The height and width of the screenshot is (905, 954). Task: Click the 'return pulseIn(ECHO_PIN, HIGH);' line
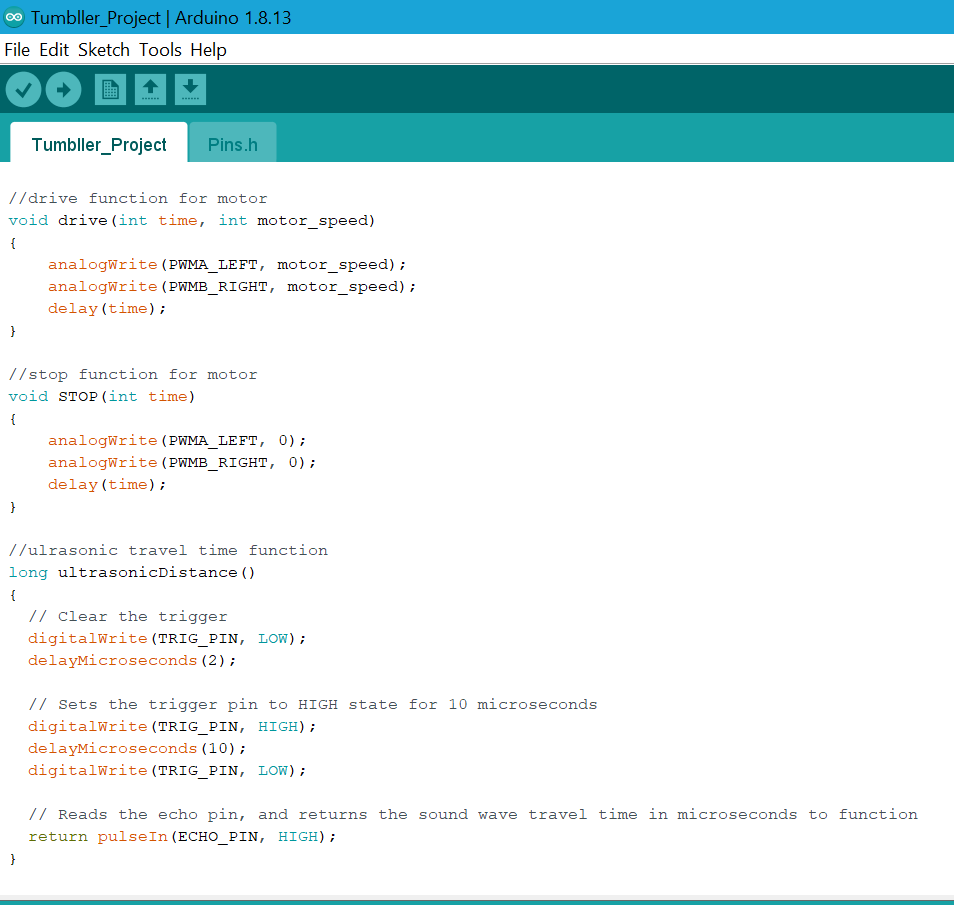pos(182,837)
